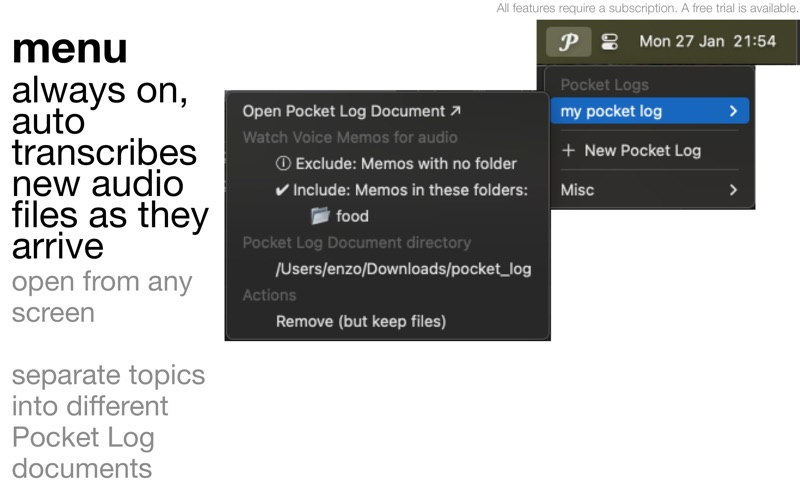Expand the chevron next to 'my pocket log'
This screenshot has width=800, height=500.
tap(733, 111)
